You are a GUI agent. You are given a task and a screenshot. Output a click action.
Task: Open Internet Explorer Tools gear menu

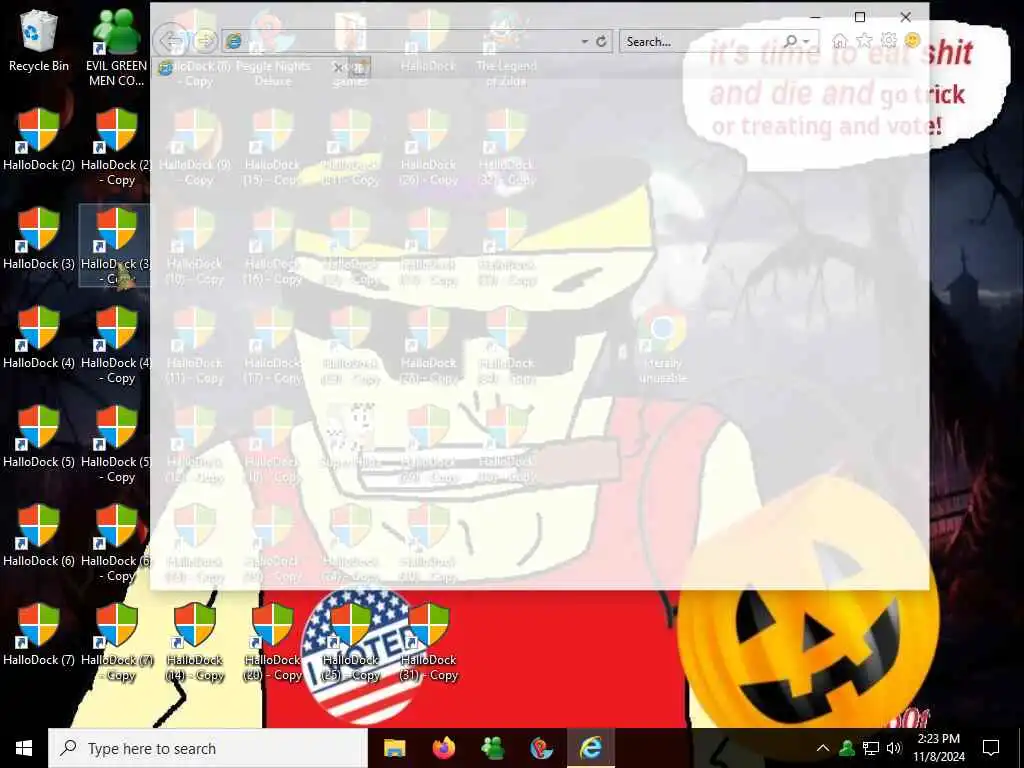tap(888, 41)
